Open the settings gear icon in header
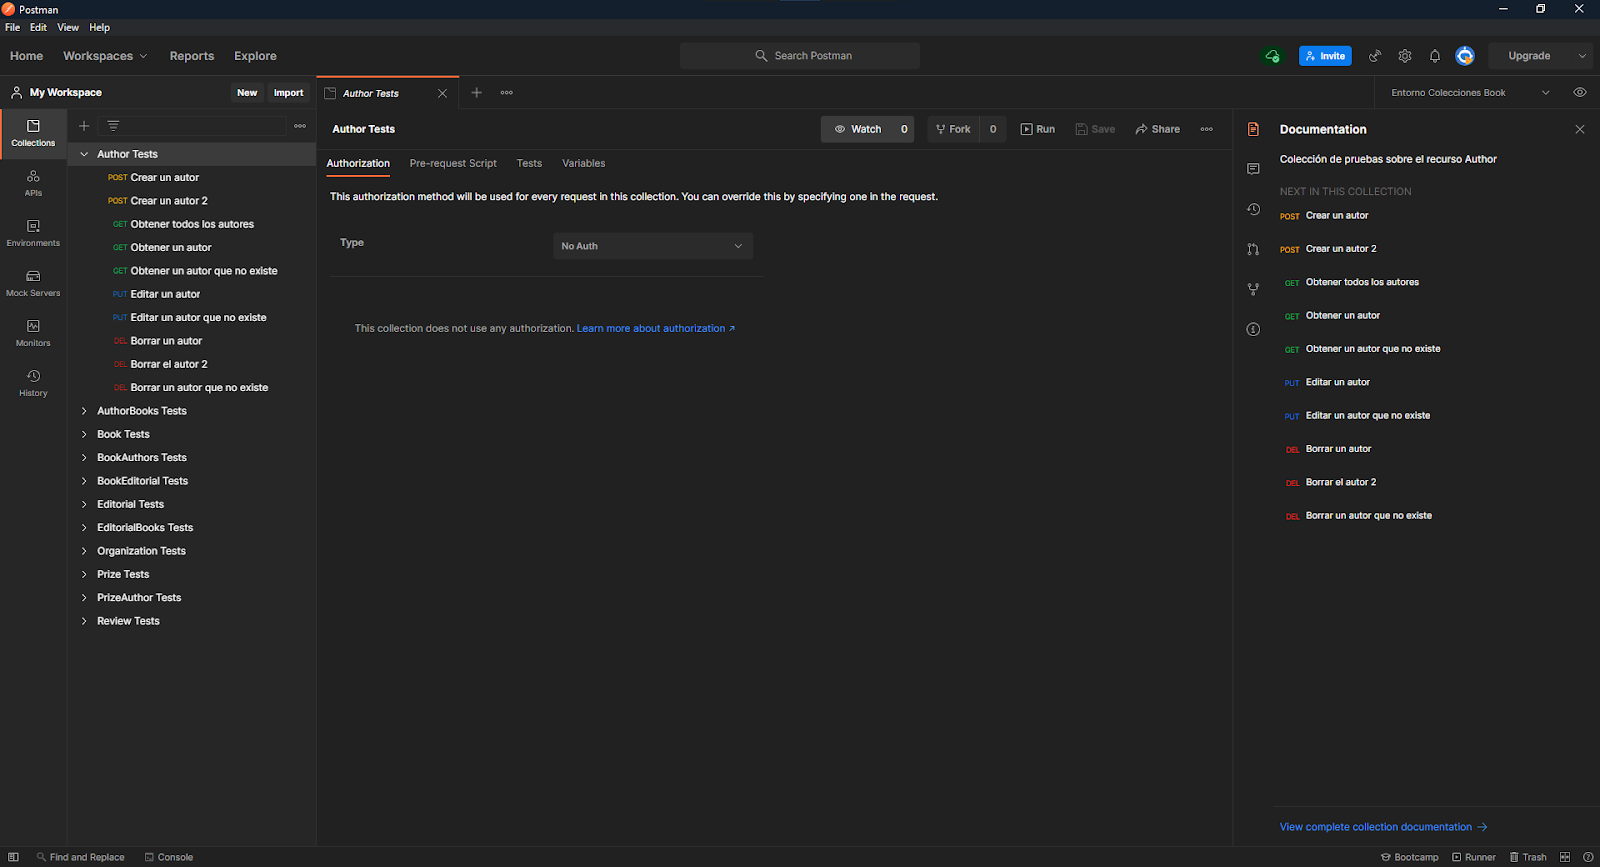Image resolution: width=1600 pixels, height=867 pixels. (x=1405, y=56)
